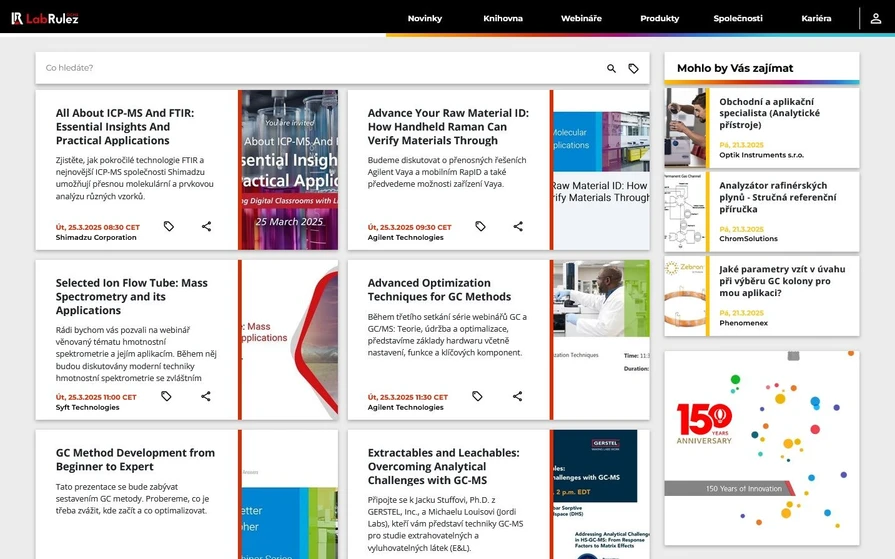Open the Kariéra navigation link

[x=816, y=18]
